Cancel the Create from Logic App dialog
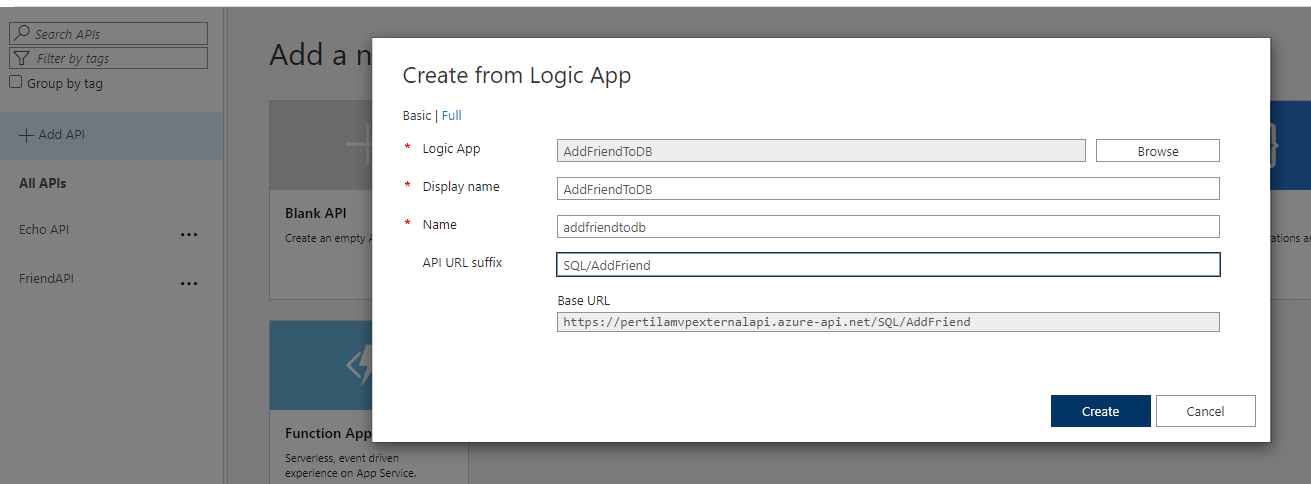Viewport: 1311px width, 484px height. (x=1205, y=411)
